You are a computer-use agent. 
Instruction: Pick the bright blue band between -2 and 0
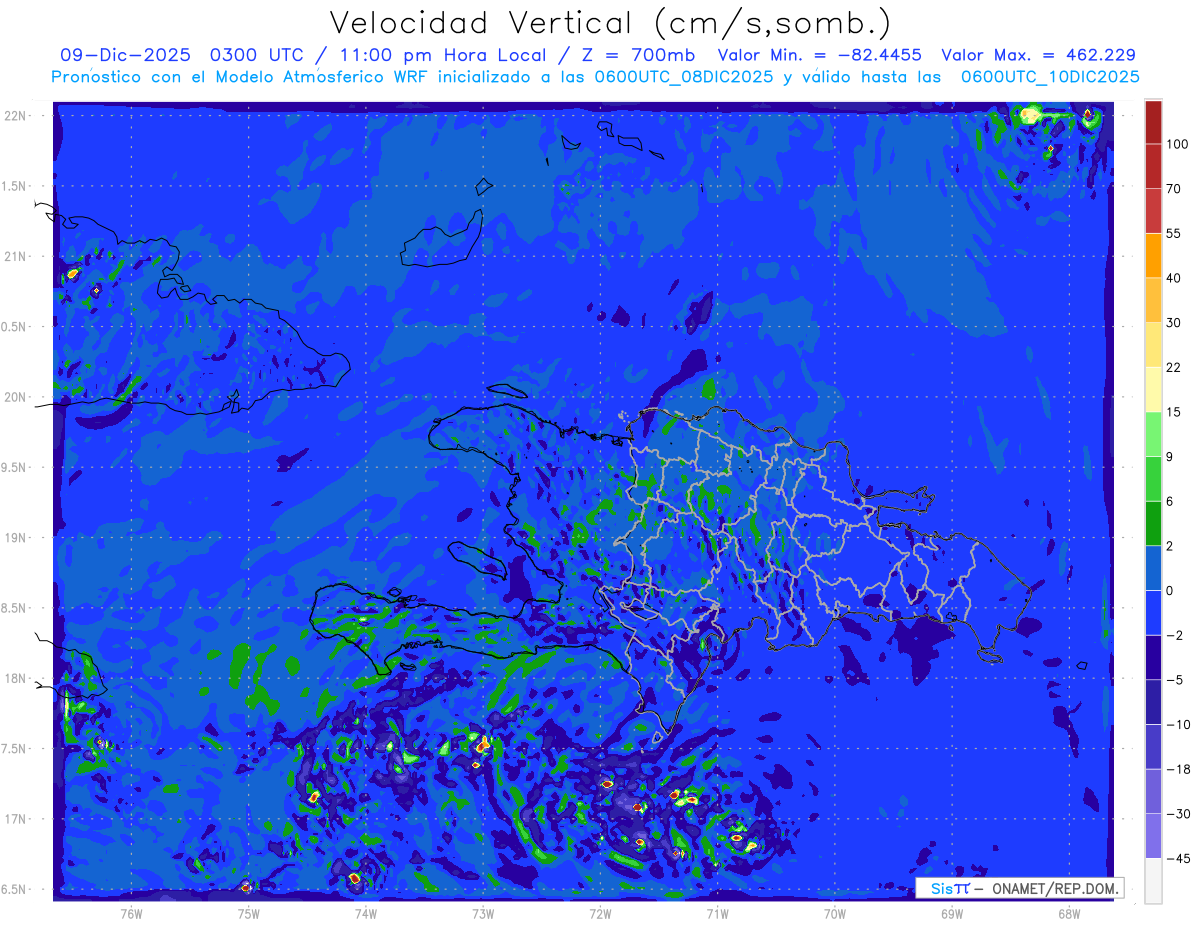[x=1153, y=613]
